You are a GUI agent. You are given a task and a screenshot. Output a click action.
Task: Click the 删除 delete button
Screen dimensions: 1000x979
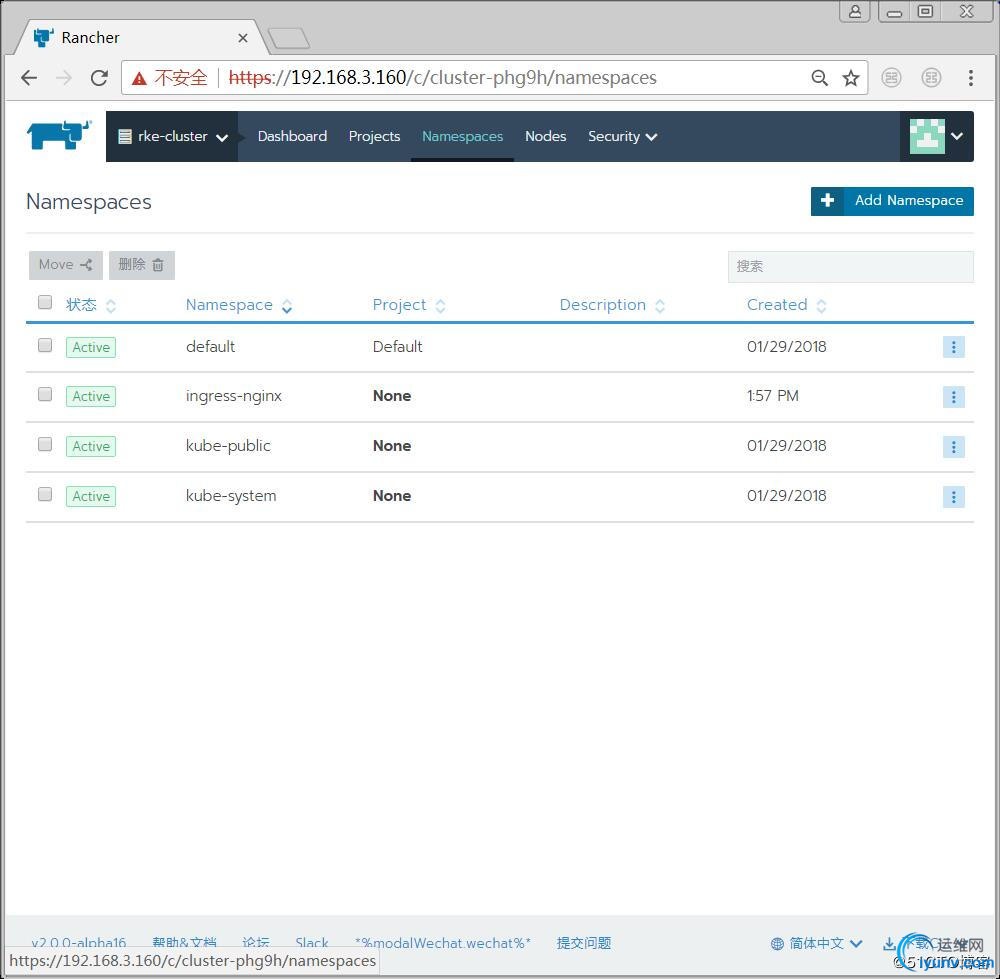click(142, 265)
